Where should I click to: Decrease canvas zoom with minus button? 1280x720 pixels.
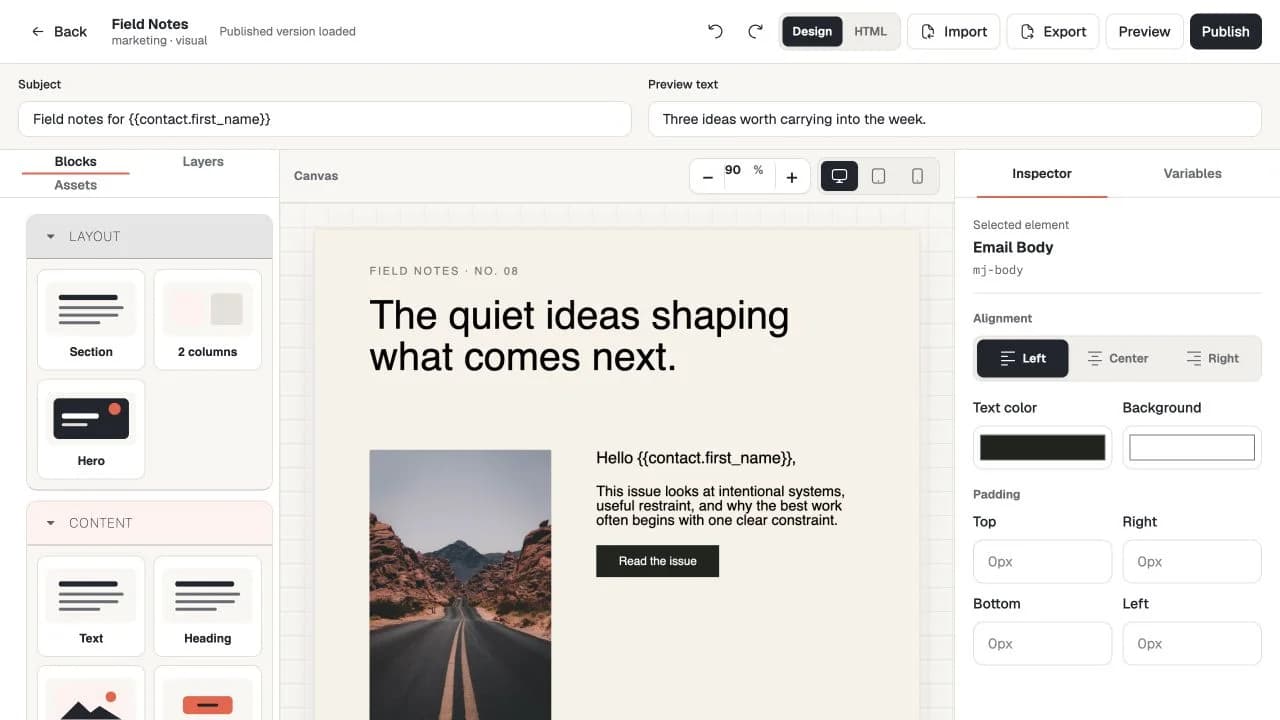point(708,176)
